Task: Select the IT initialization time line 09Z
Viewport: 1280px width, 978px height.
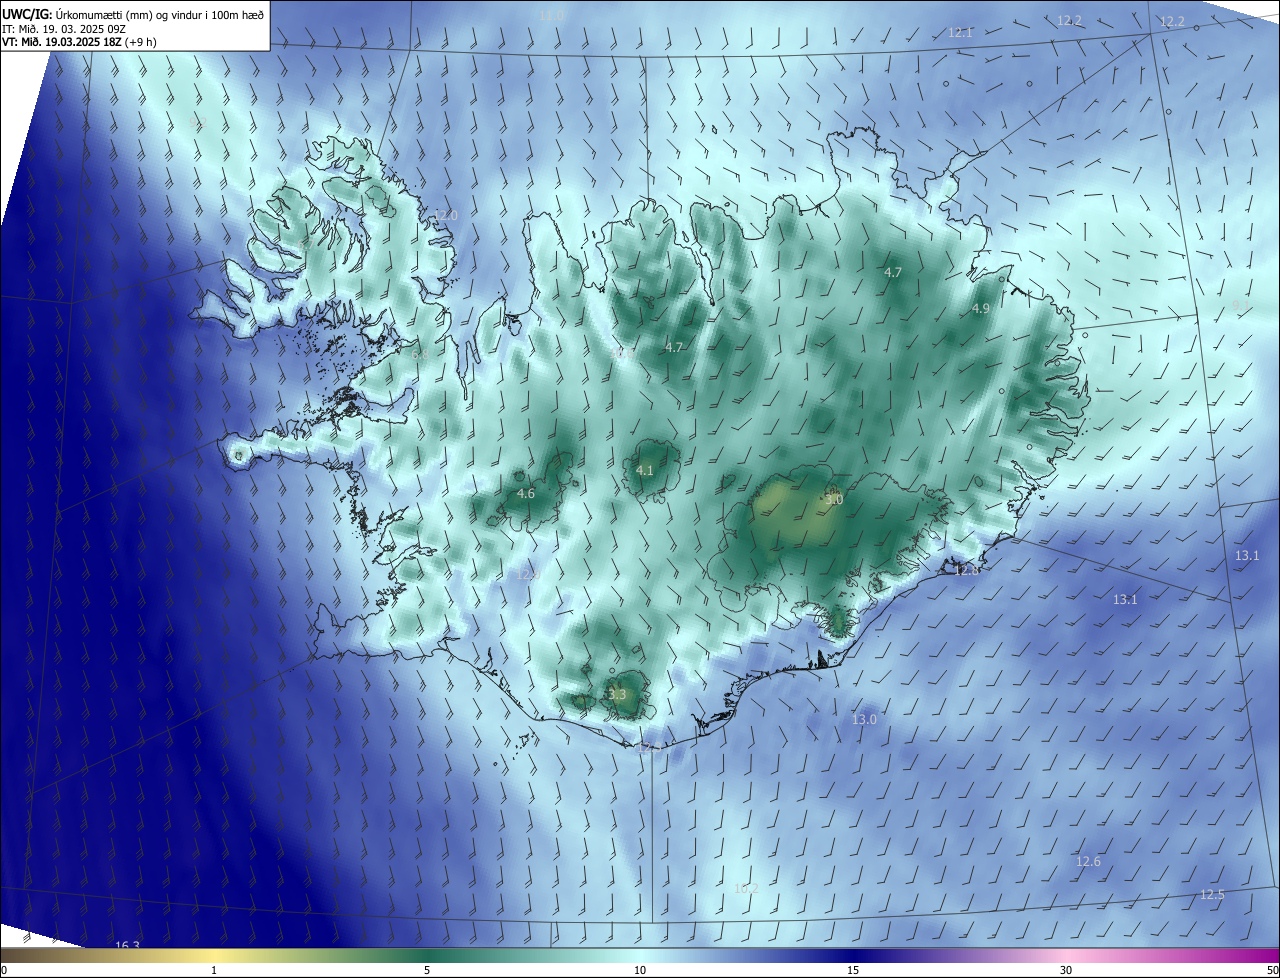Action: tap(63, 28)
